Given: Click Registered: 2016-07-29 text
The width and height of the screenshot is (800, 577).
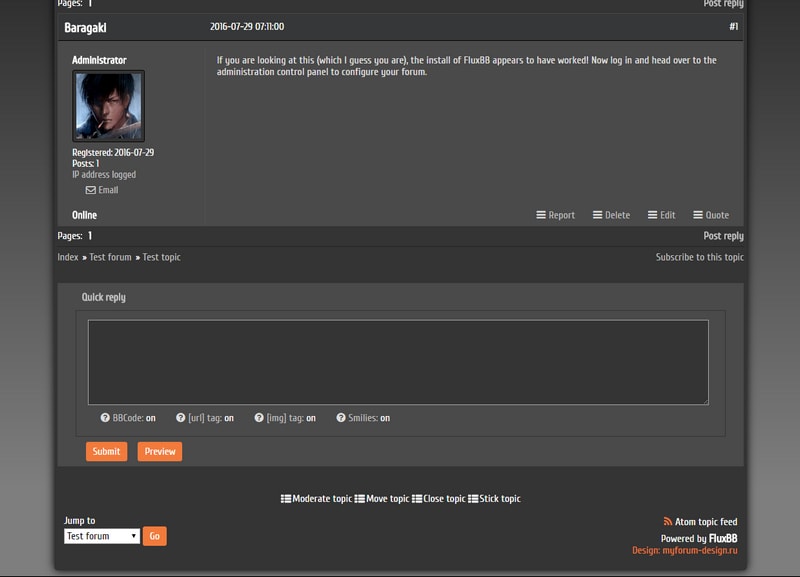Looking at the screenshot, I should [x=113, y=153].
